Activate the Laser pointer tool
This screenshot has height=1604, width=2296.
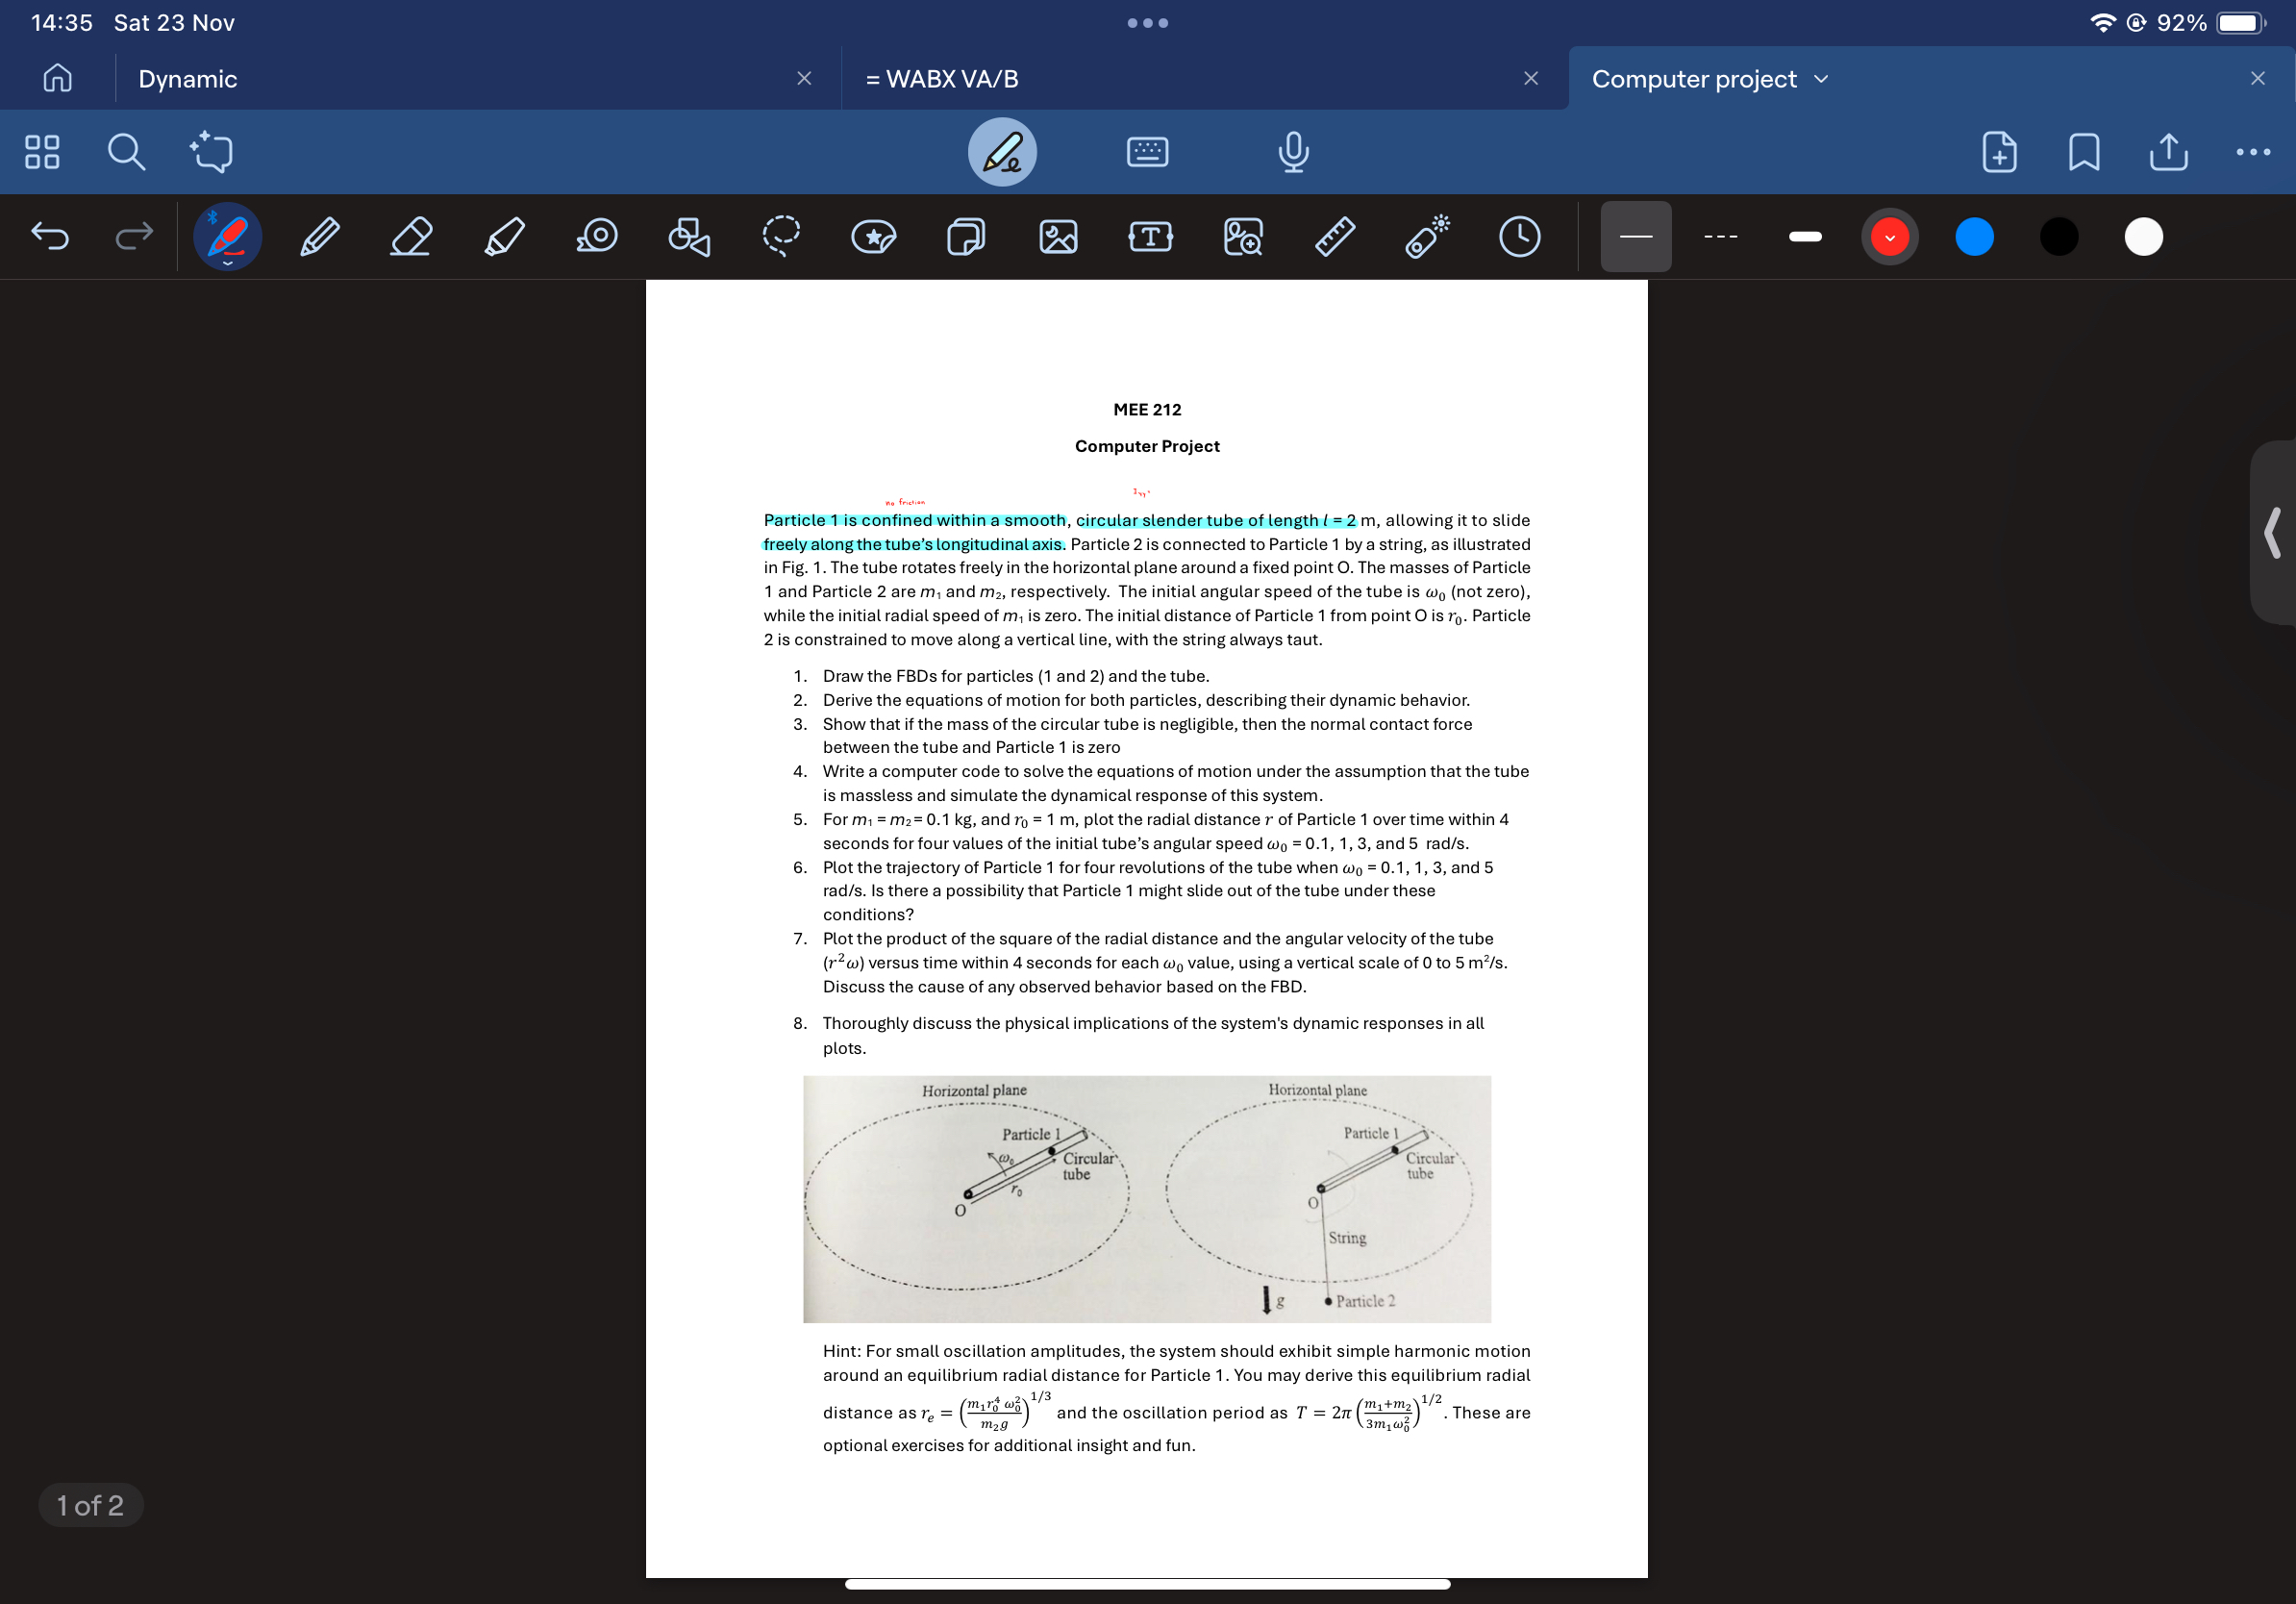click(1427, 237)
